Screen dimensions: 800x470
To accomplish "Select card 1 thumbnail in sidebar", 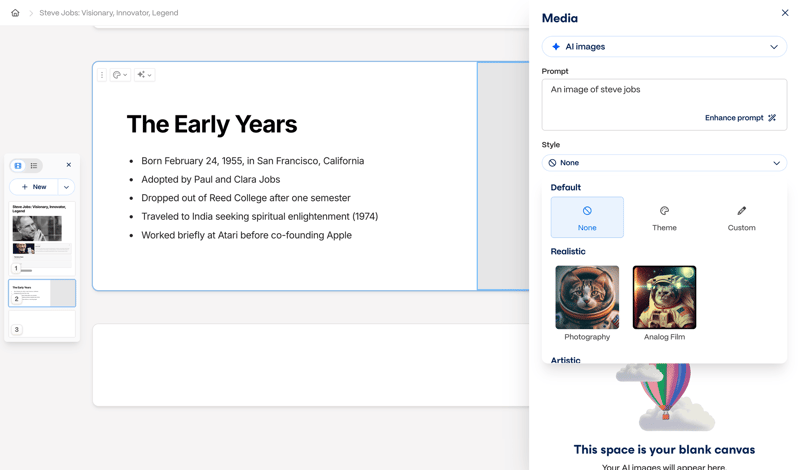I will pos(42,238).
